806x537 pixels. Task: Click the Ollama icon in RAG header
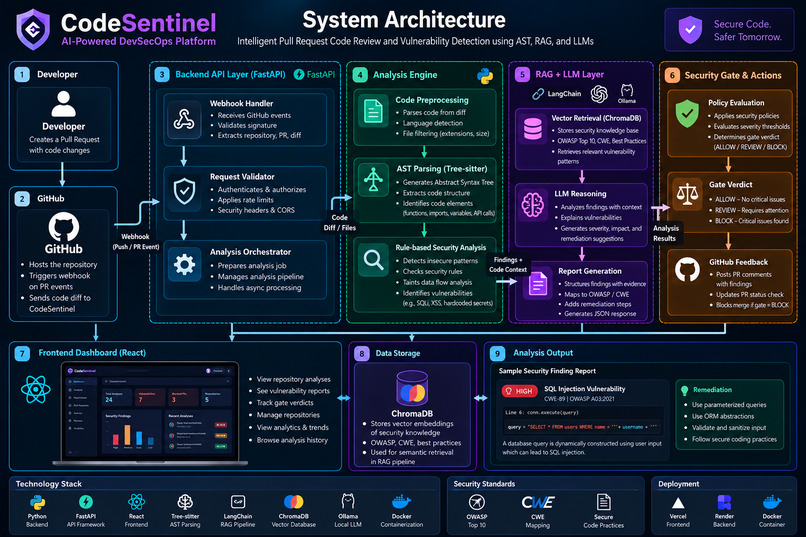click(627, 90)
